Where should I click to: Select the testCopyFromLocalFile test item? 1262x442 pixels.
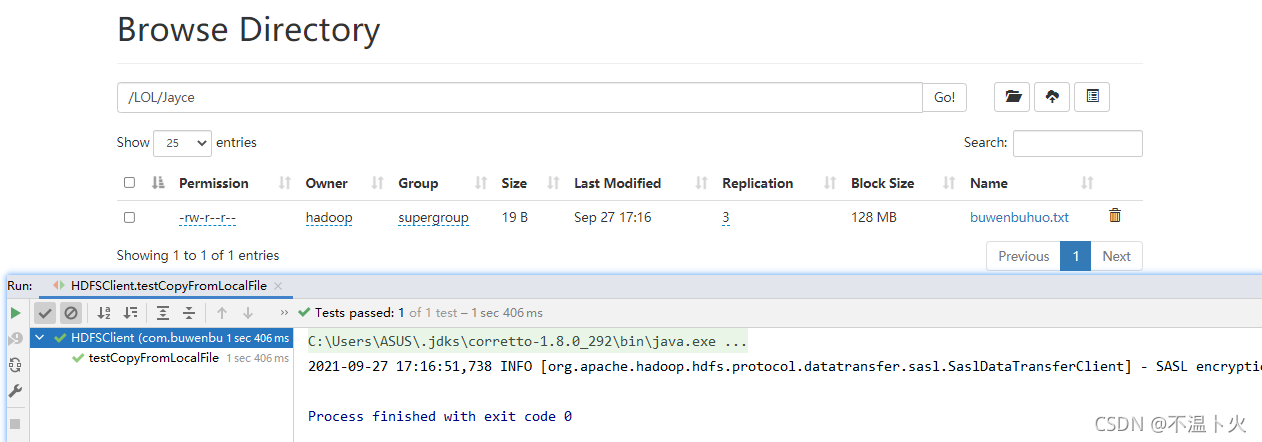pos(154,358)
